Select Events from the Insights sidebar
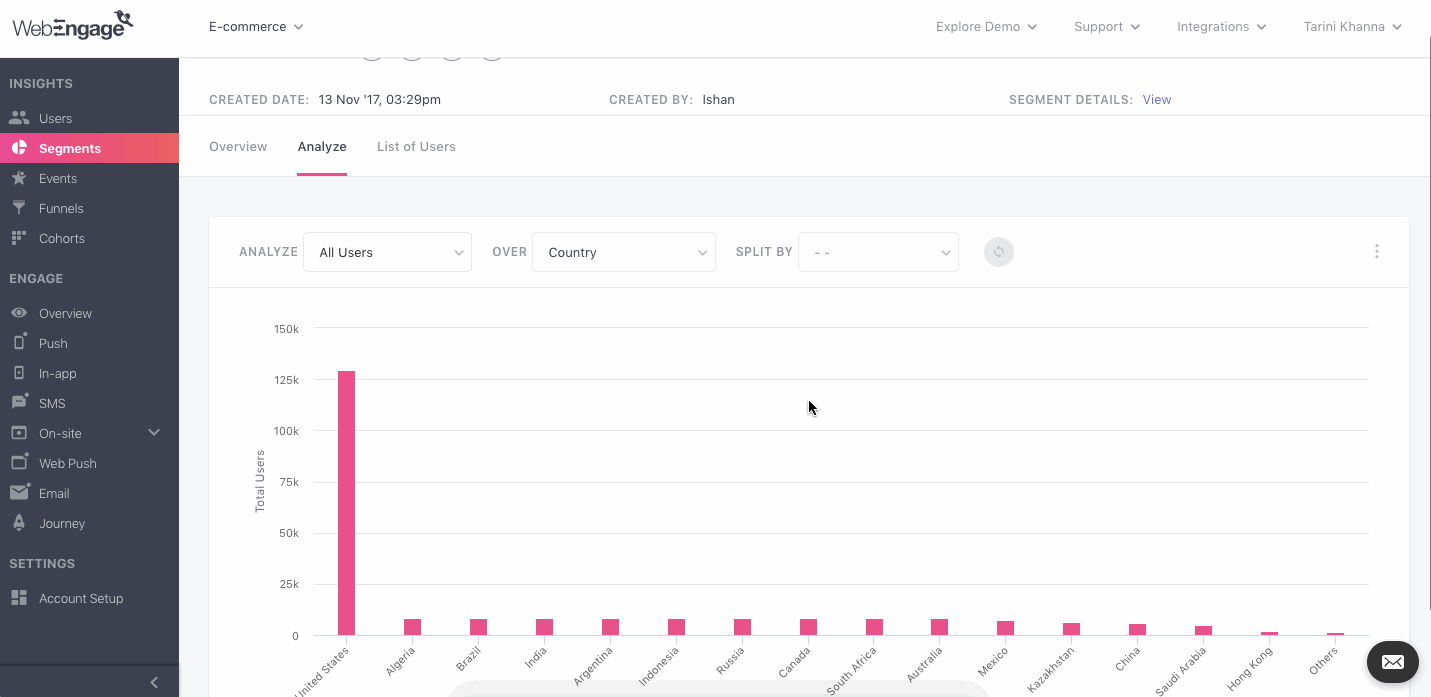Screen dimensions: 1431x697 tap(56, 177)
